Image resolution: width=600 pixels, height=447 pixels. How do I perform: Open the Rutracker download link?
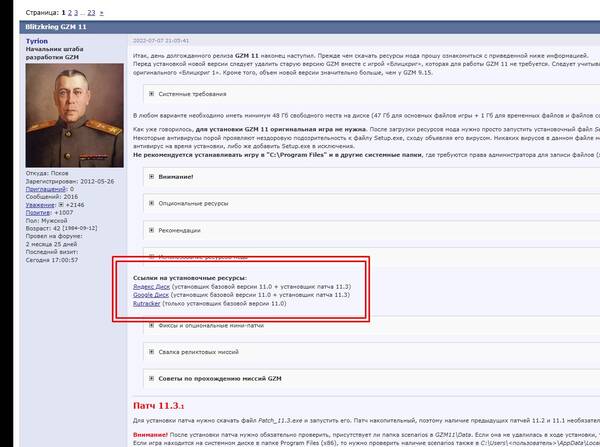(x=147, y=303)
